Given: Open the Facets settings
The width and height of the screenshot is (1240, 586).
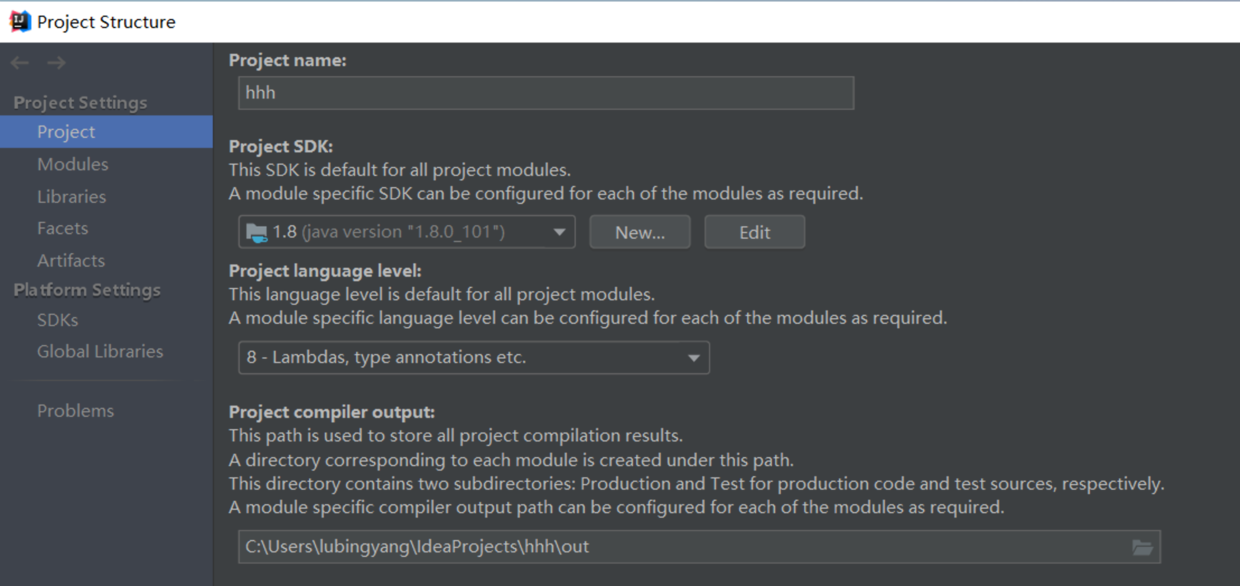Looking at the screenshot, I should pos(62,228).
